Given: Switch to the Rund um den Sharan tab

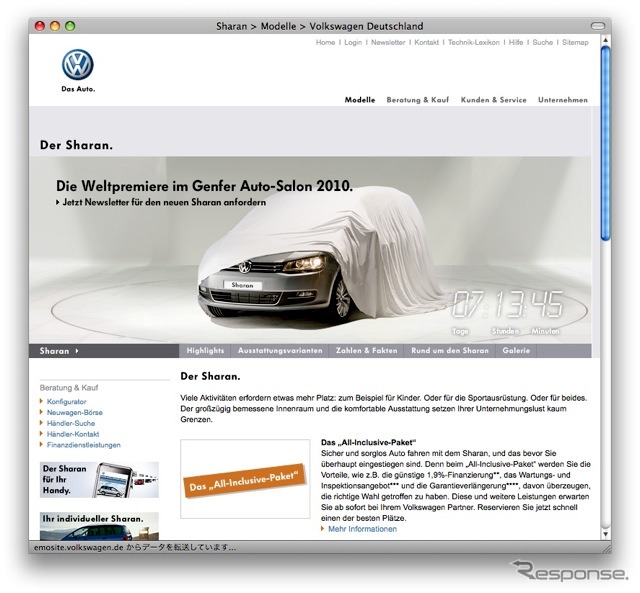Looking at the screenshot, I should pos(450,351).
